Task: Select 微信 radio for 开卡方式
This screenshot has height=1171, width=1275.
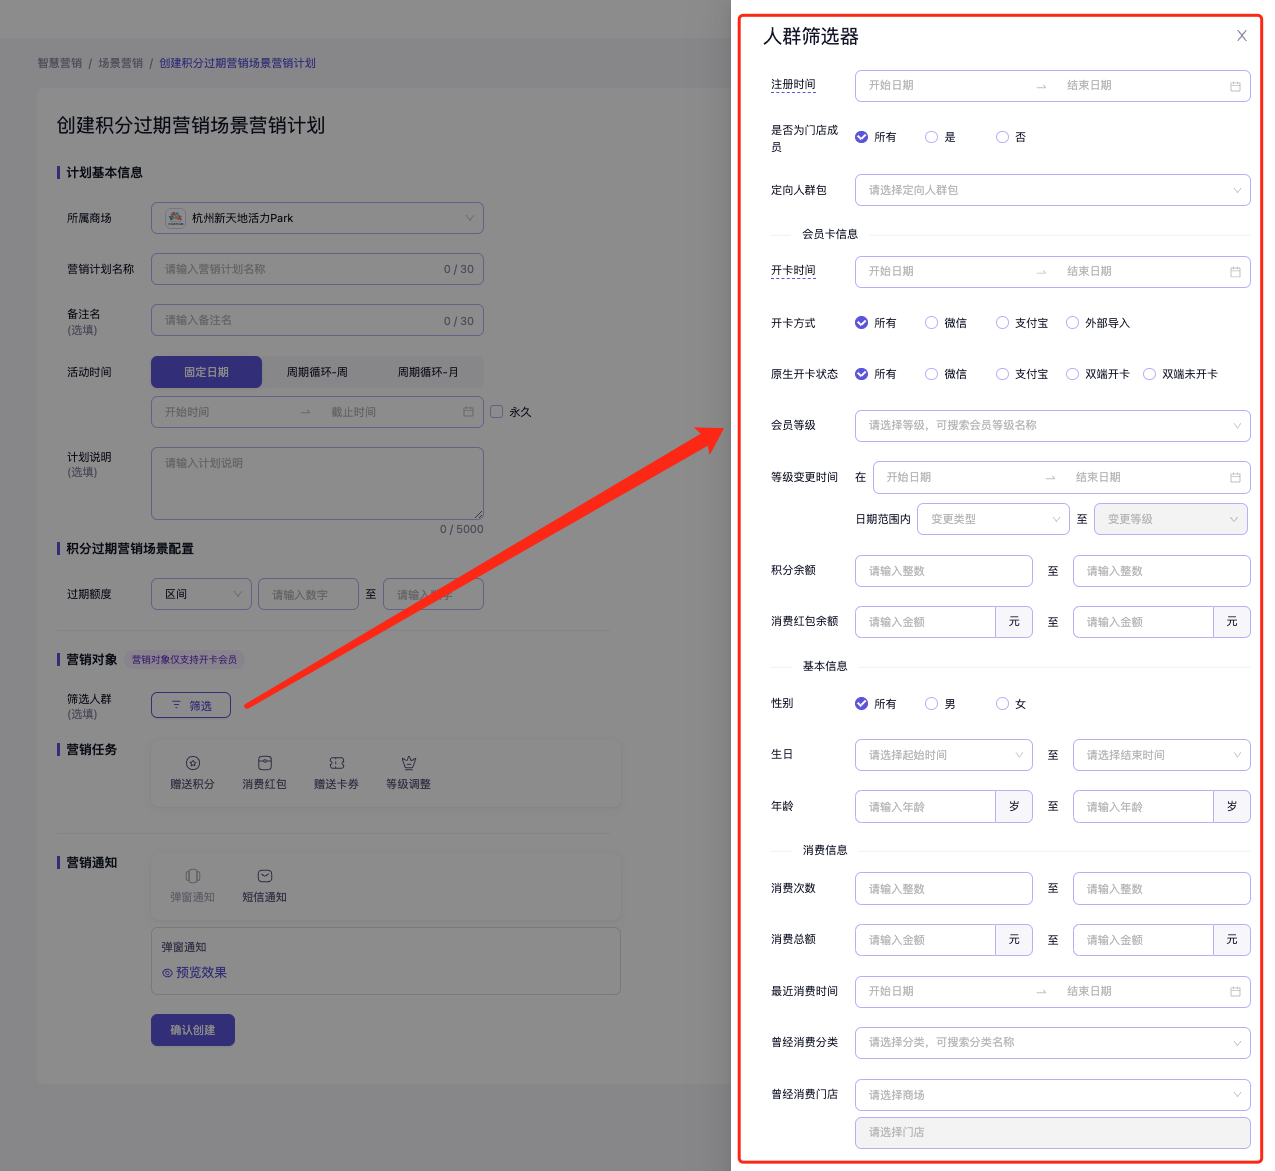Action: click(932, 323)
